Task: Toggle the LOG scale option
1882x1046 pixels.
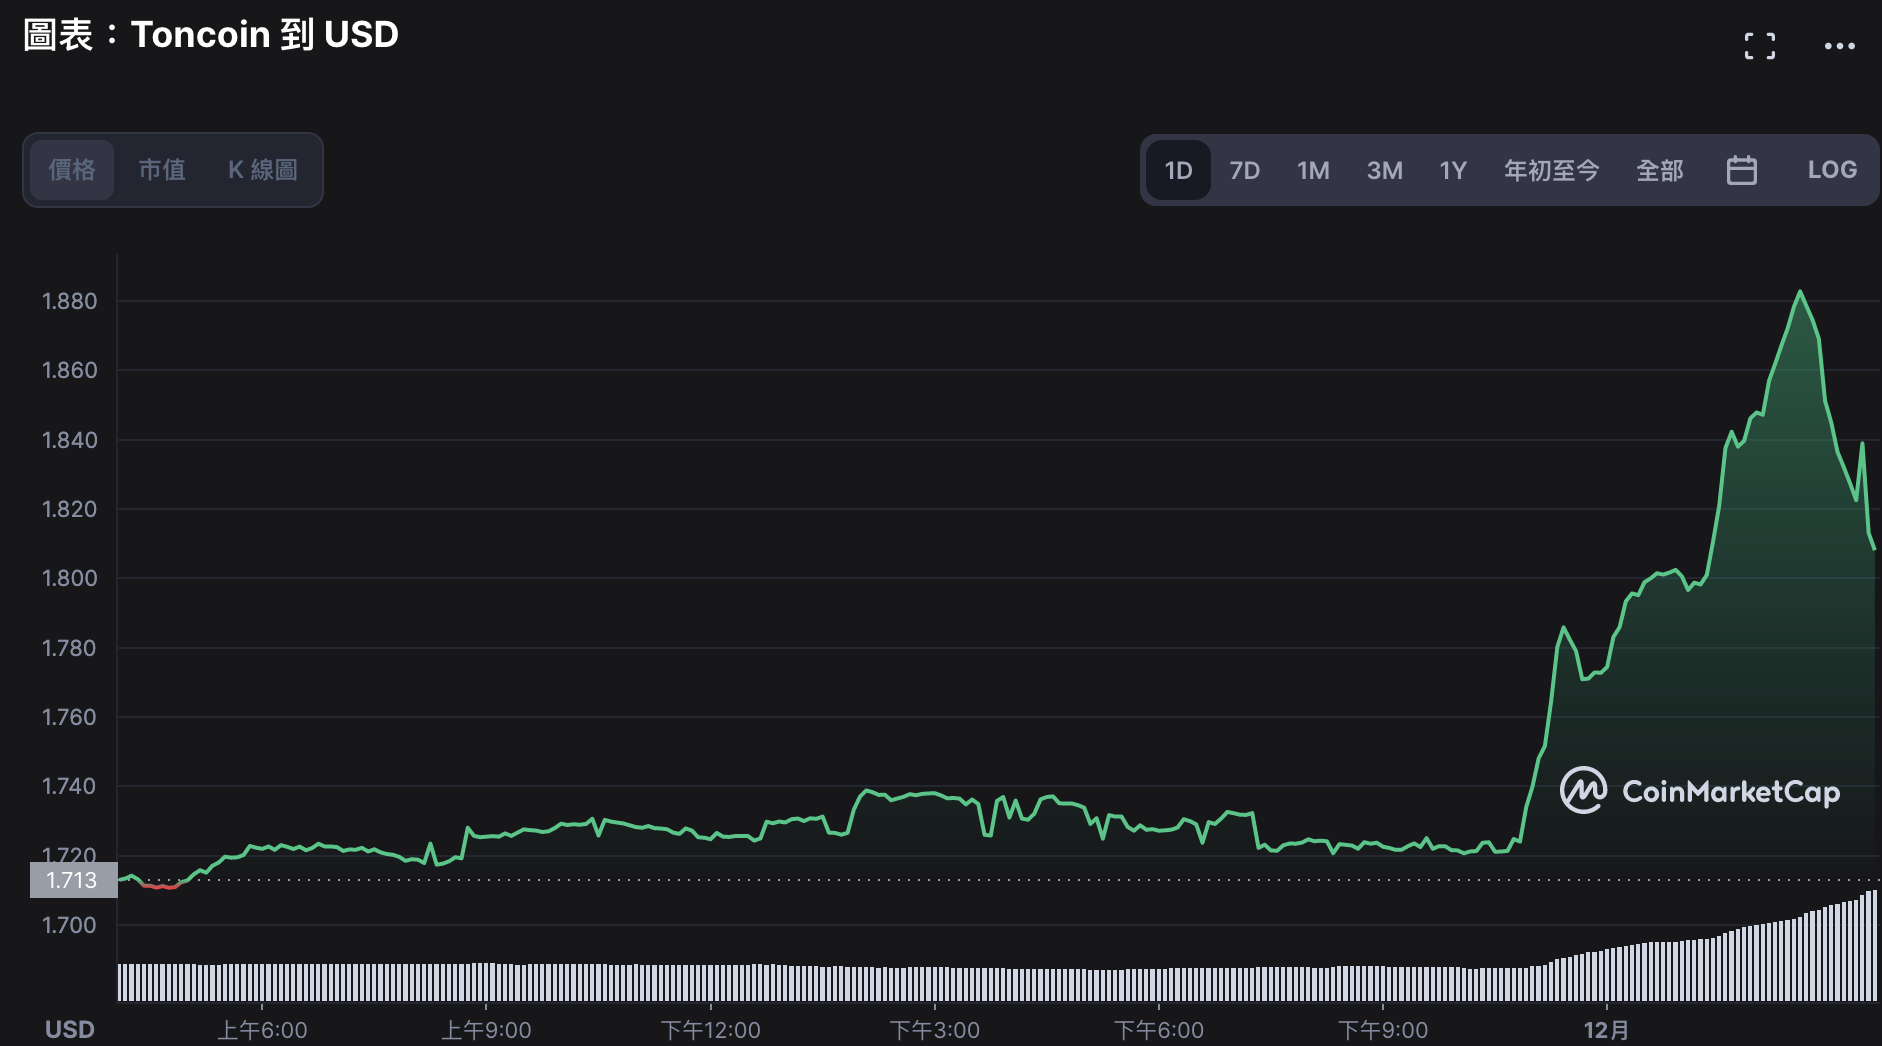Action: click(1832, 170)
